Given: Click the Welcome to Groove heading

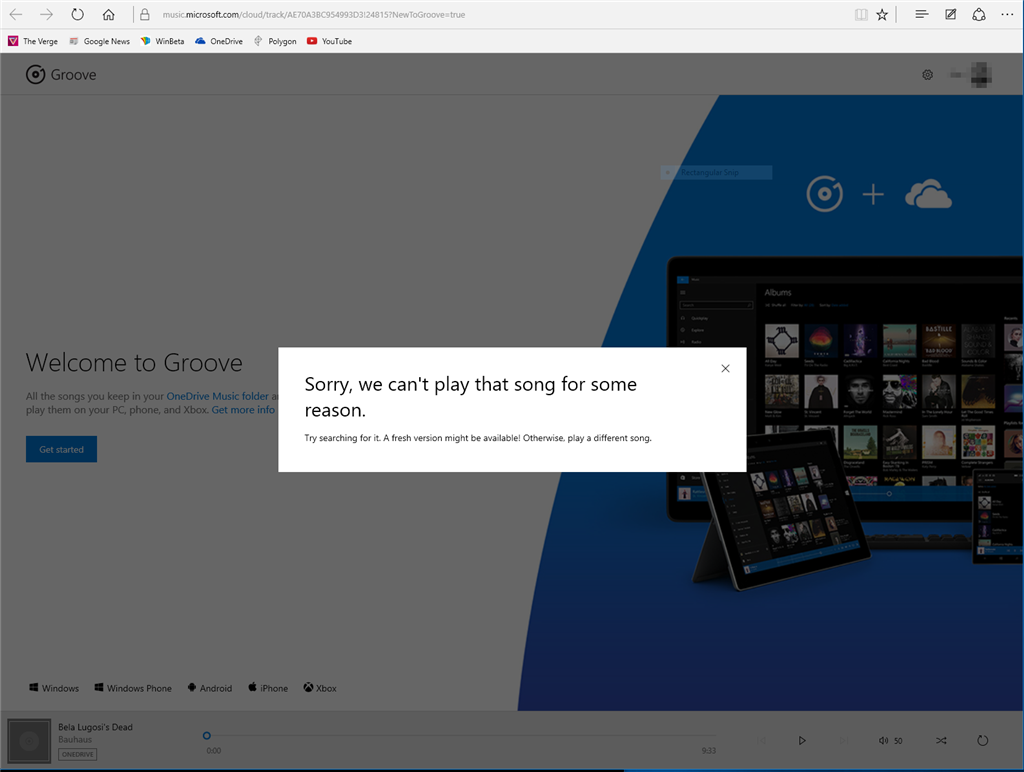Looking at the screenshot, I should [134, 362].
